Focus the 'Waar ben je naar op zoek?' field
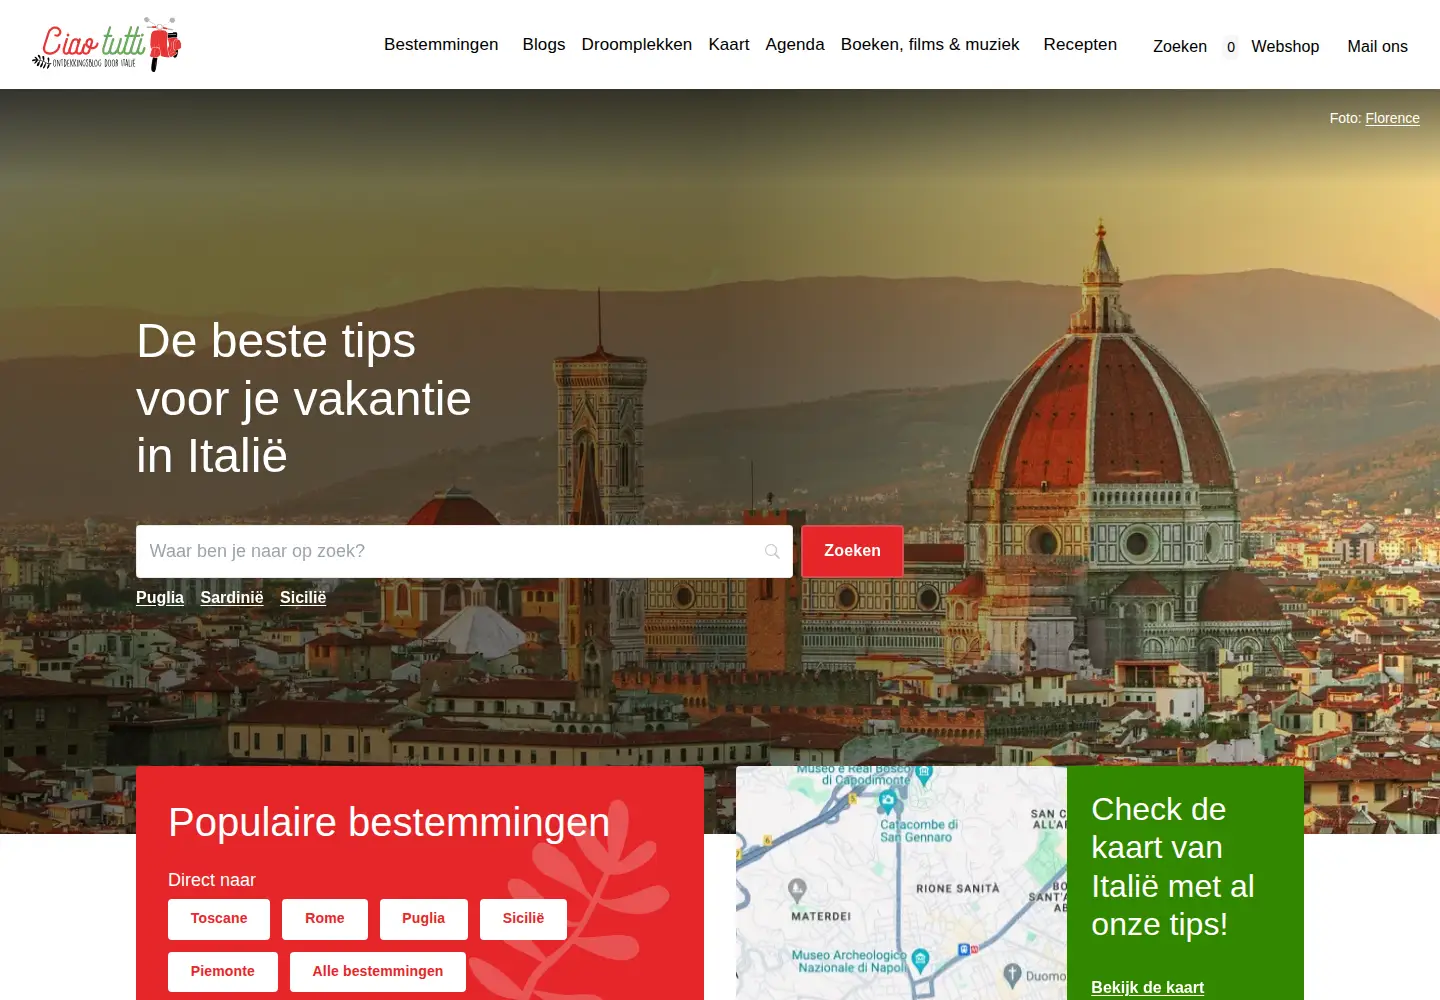Image resolution: width=1440 pixels, height=1000 pixels. (464, 551)
